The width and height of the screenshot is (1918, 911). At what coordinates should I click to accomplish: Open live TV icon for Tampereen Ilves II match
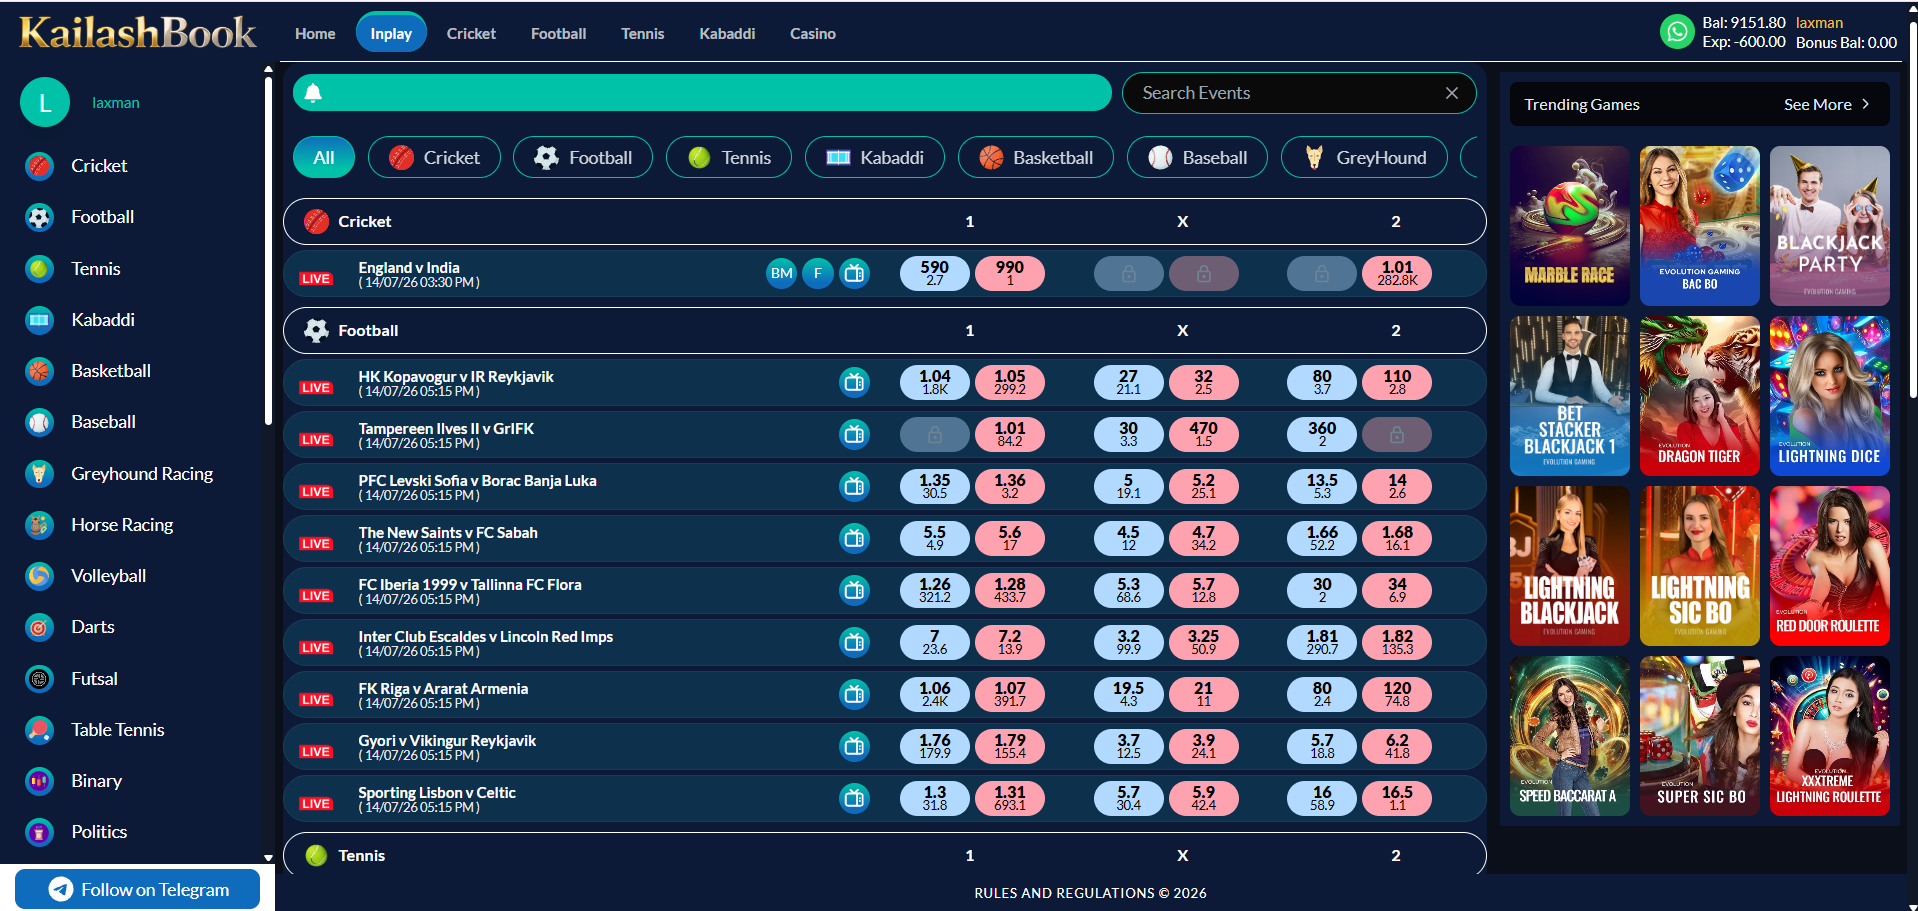click(x=854, y=434)
